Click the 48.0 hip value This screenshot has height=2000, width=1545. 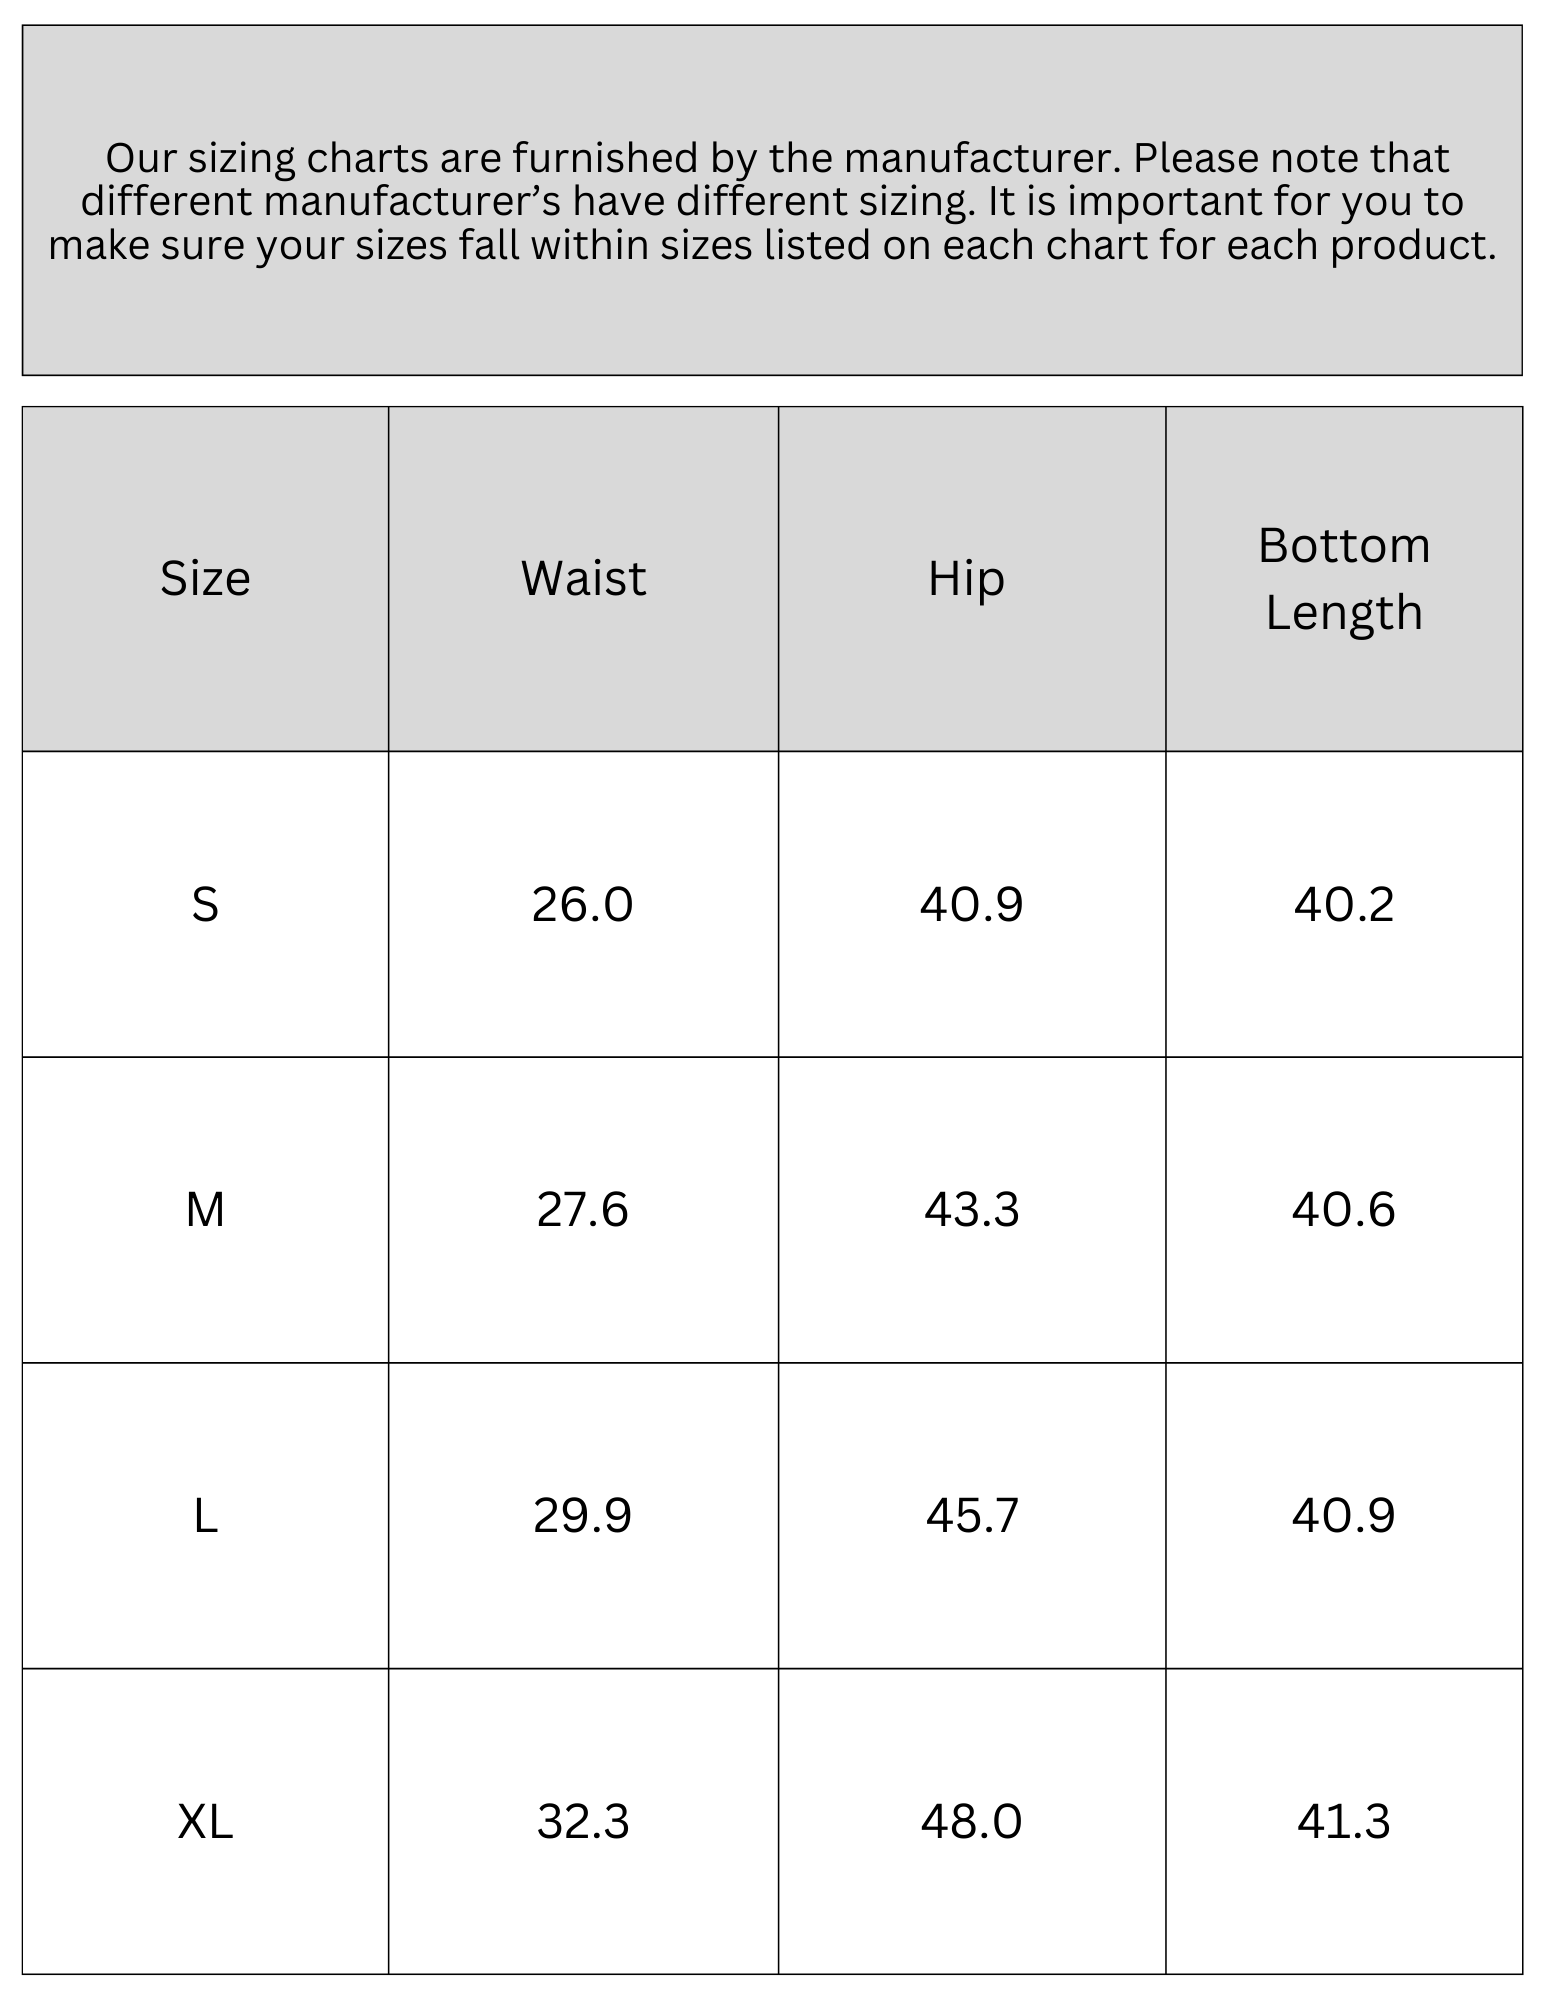coord(972,1821)
